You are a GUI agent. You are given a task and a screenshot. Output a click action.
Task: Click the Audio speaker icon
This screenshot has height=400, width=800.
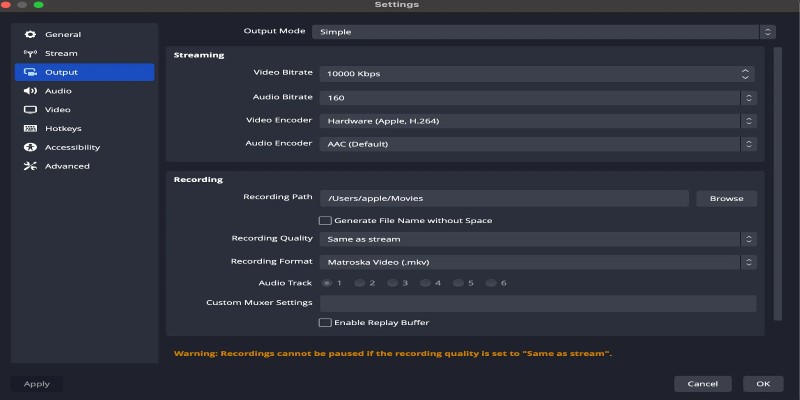[x=30, y=91]
